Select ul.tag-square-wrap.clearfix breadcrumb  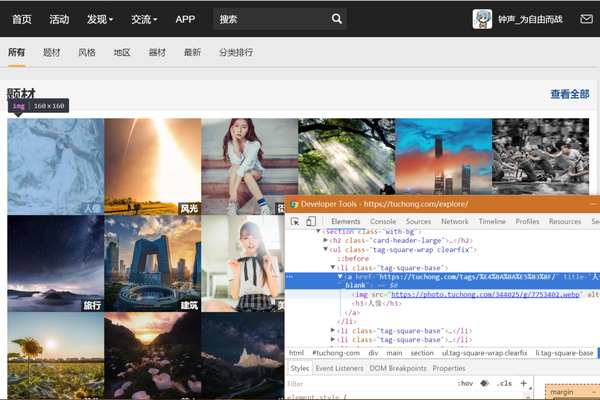(x=484, y=353)
